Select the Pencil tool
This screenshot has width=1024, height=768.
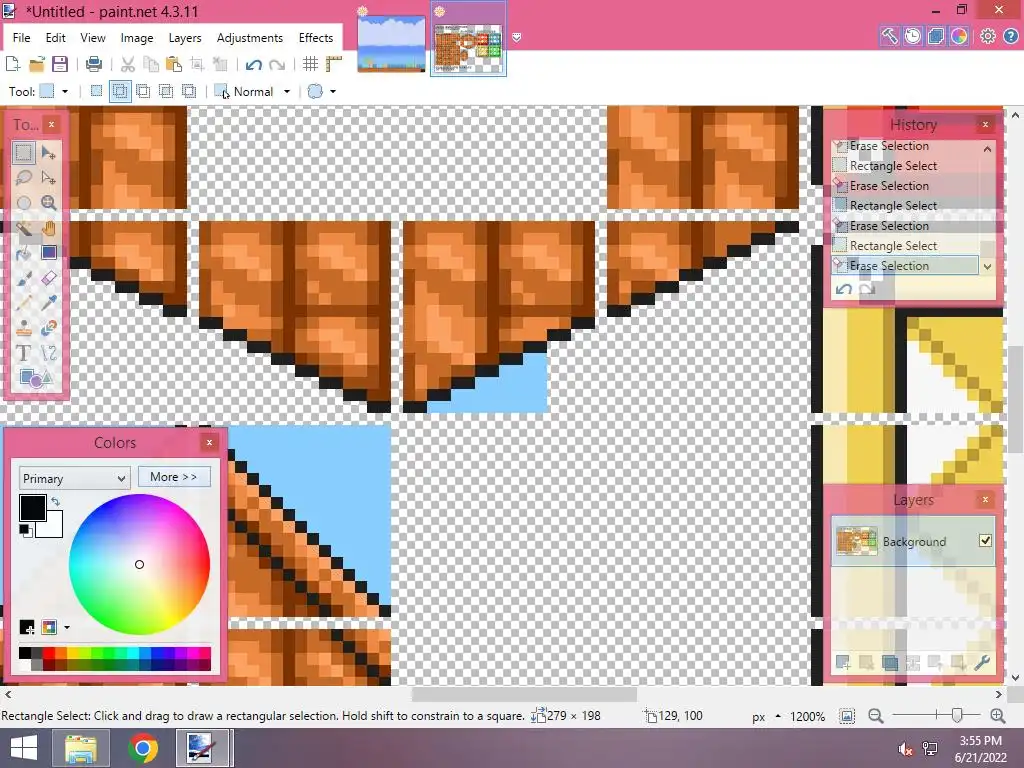(24, 303)
